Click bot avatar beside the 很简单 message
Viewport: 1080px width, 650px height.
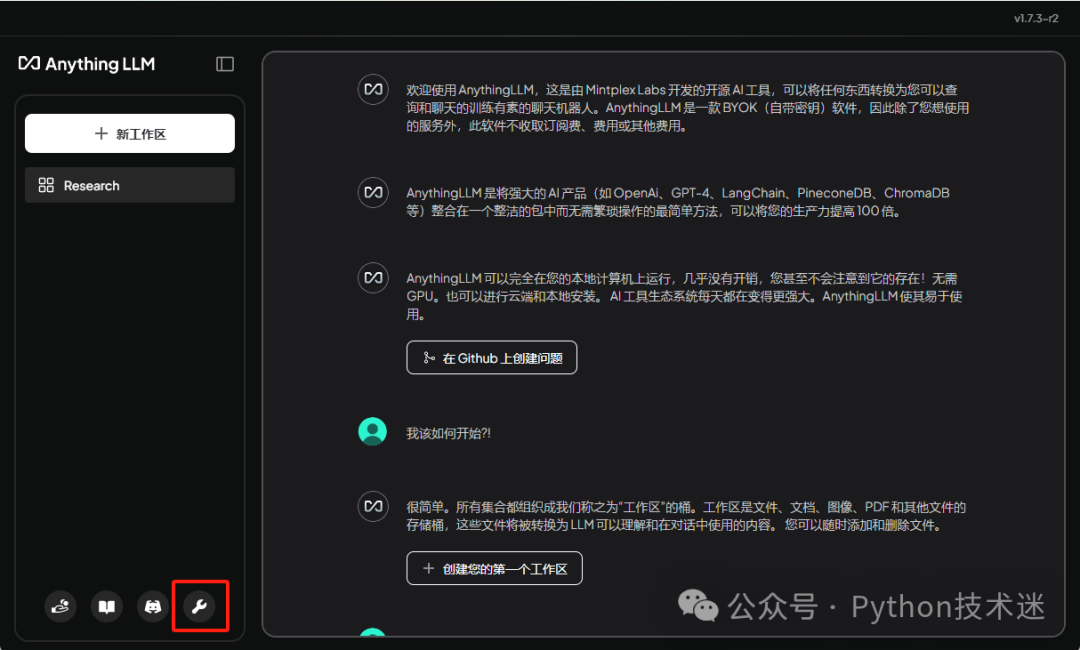point(373,507)
